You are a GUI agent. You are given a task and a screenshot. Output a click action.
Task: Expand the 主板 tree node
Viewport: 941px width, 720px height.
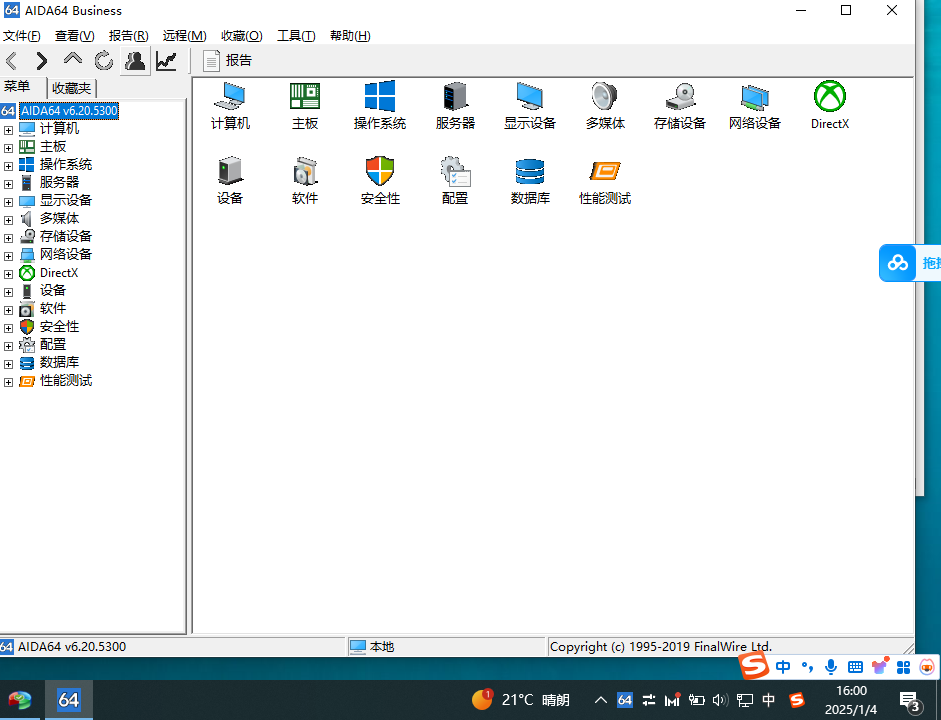click(8, 148)
